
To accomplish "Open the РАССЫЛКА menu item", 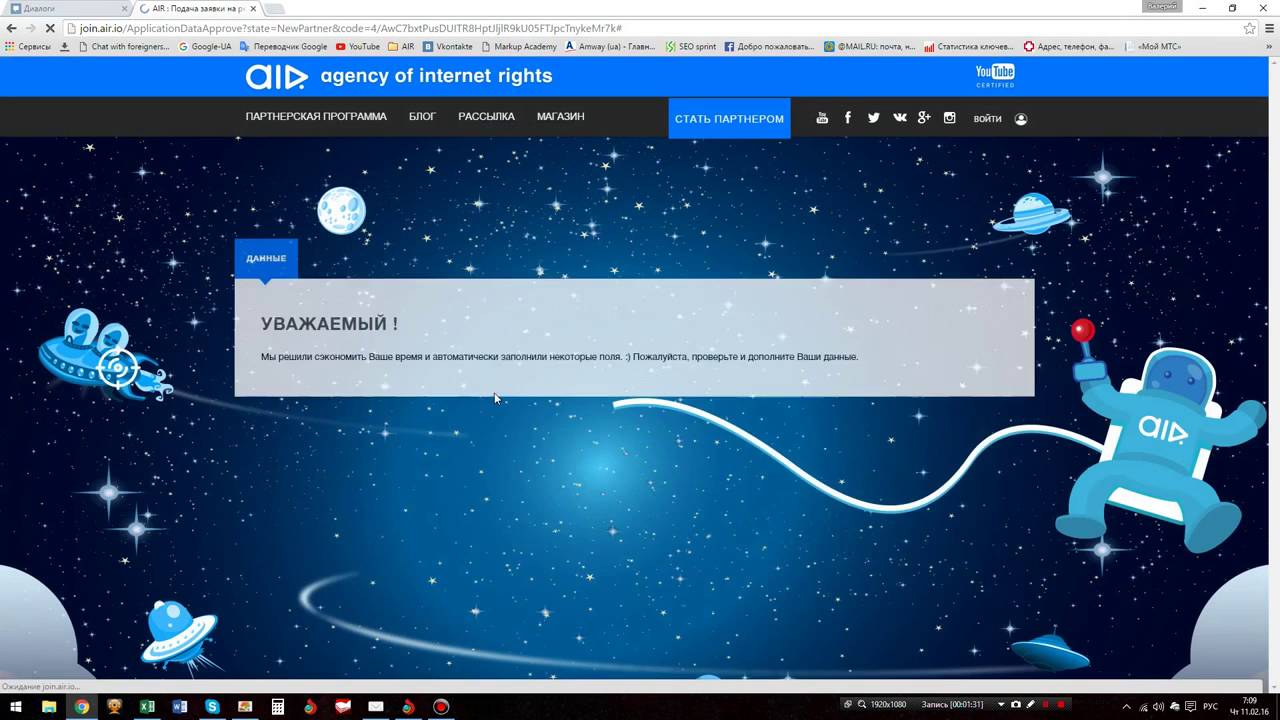I will click(486, 117).
